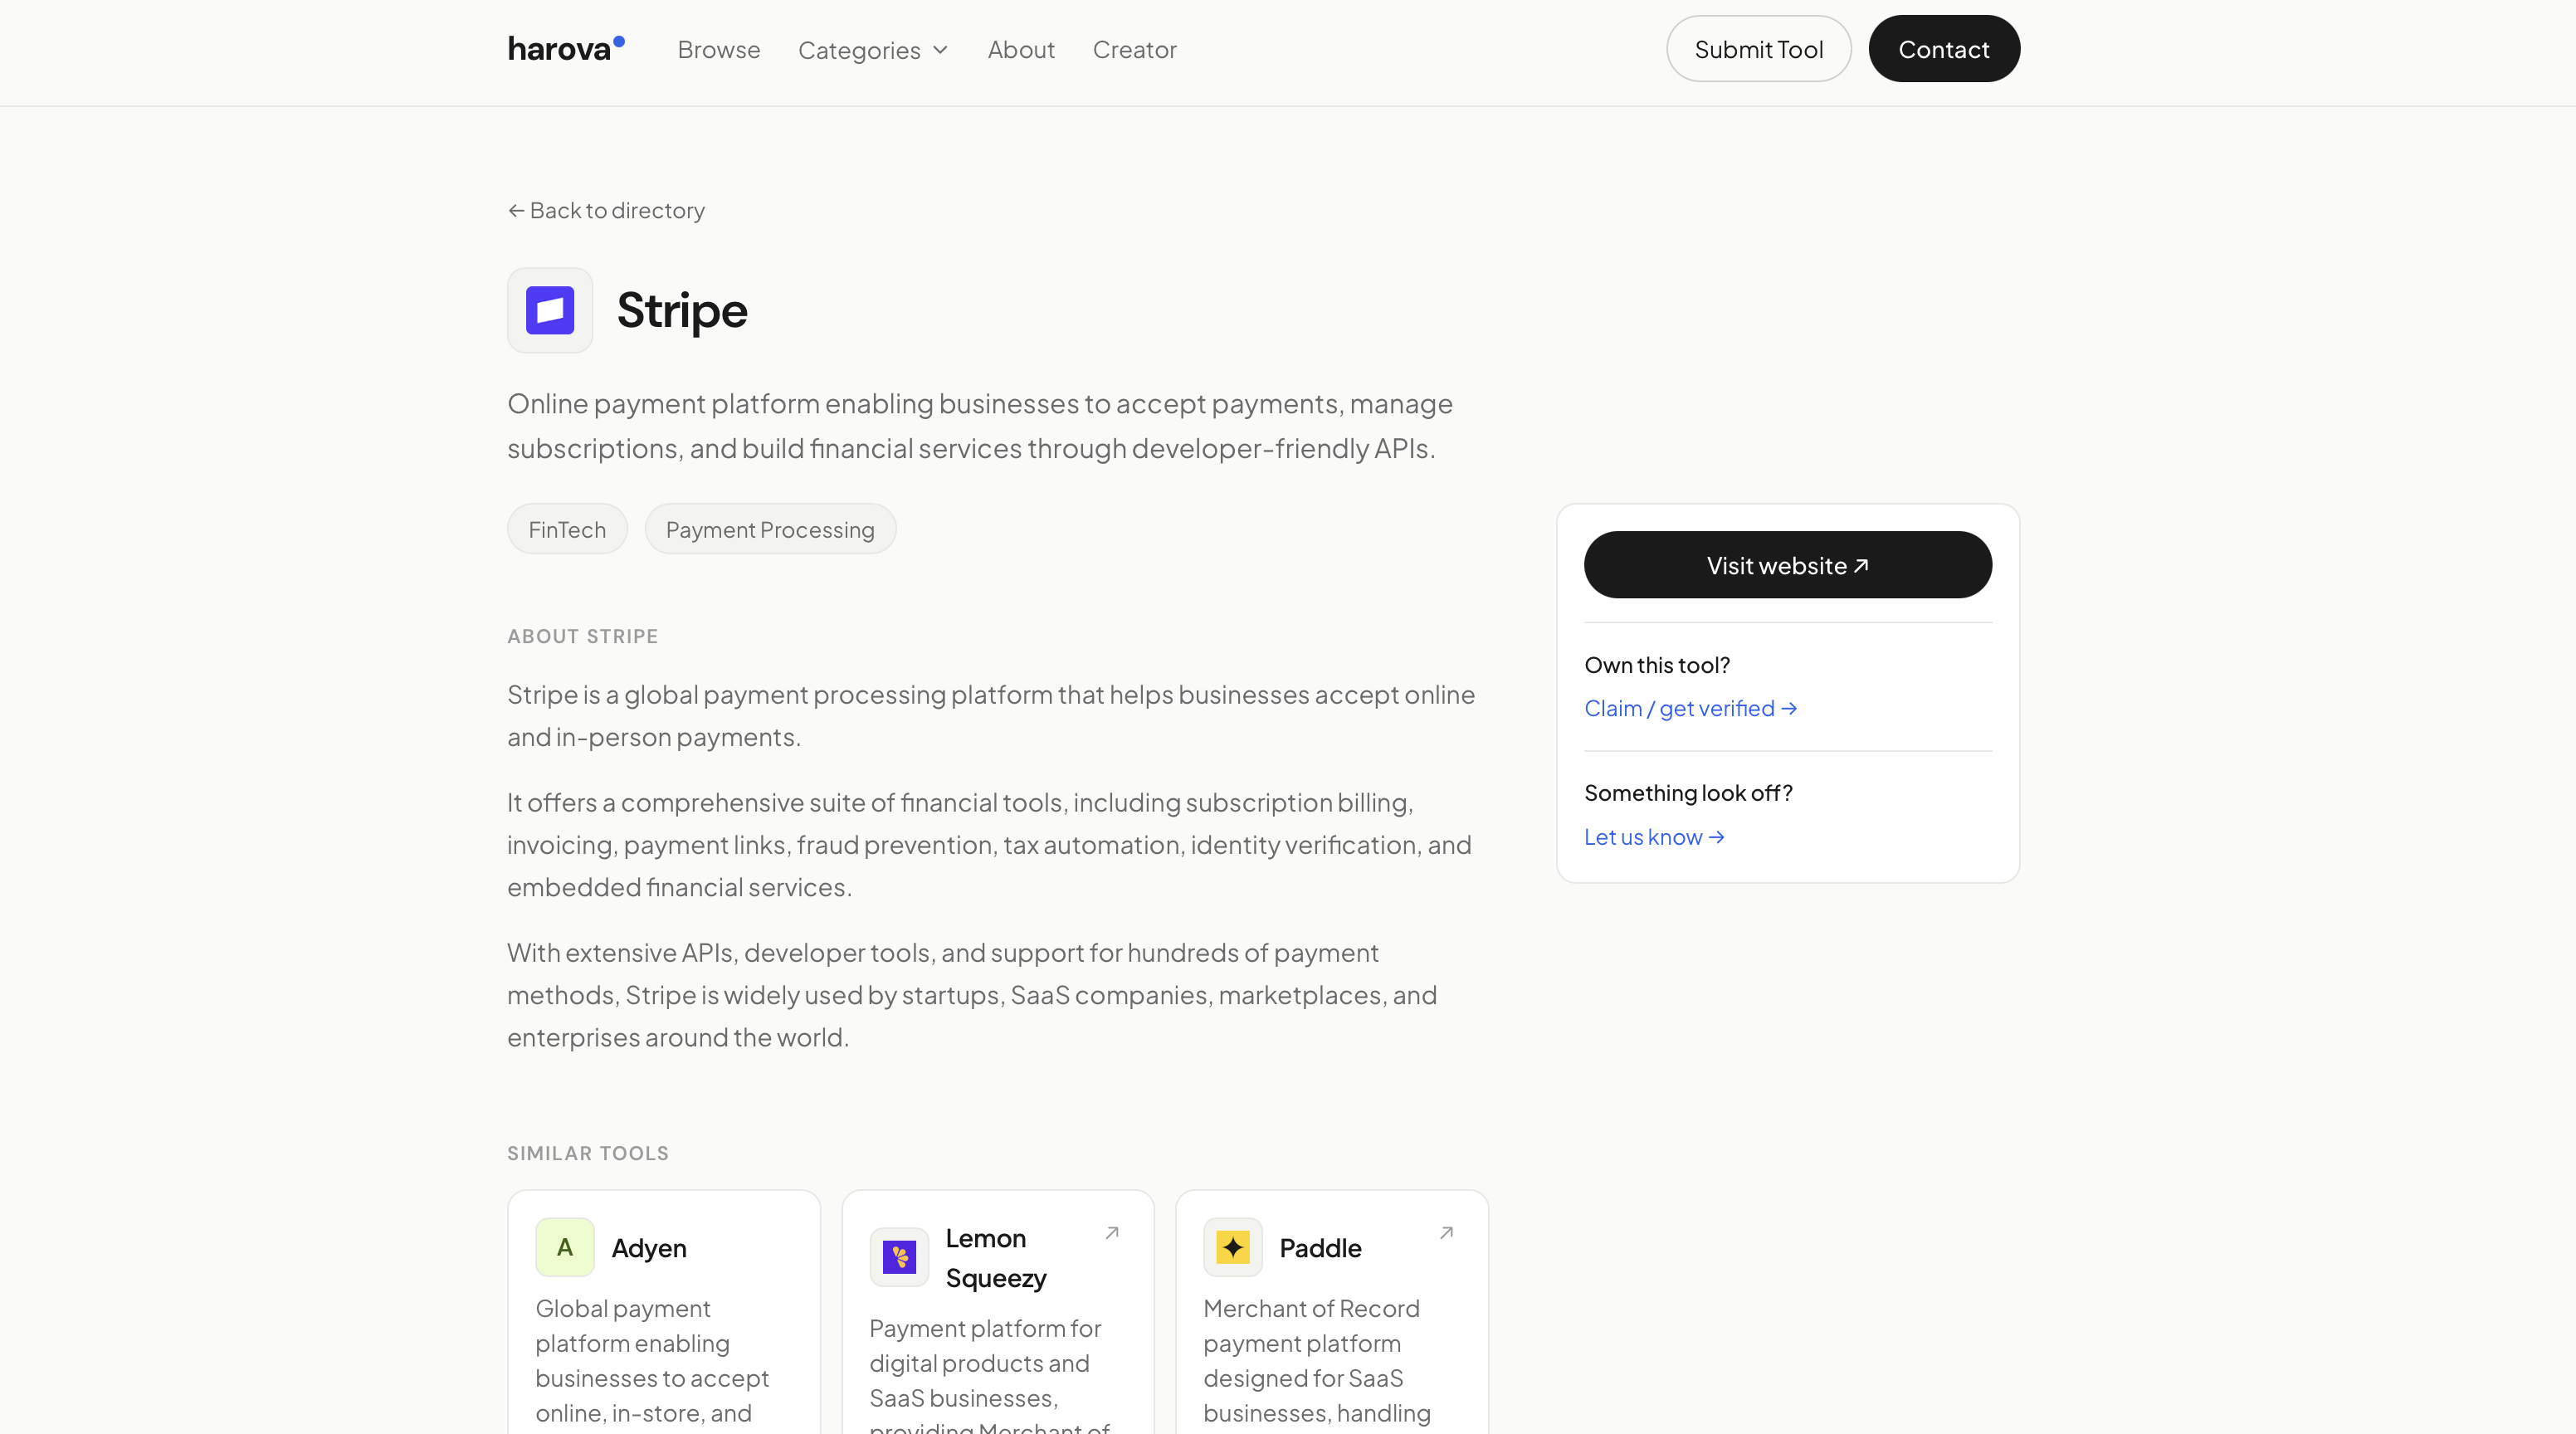The width and height of the screenshot is (2576, 1434).
Task: Click the 'Something look off?' text
Action: (x=1688, y=793)
